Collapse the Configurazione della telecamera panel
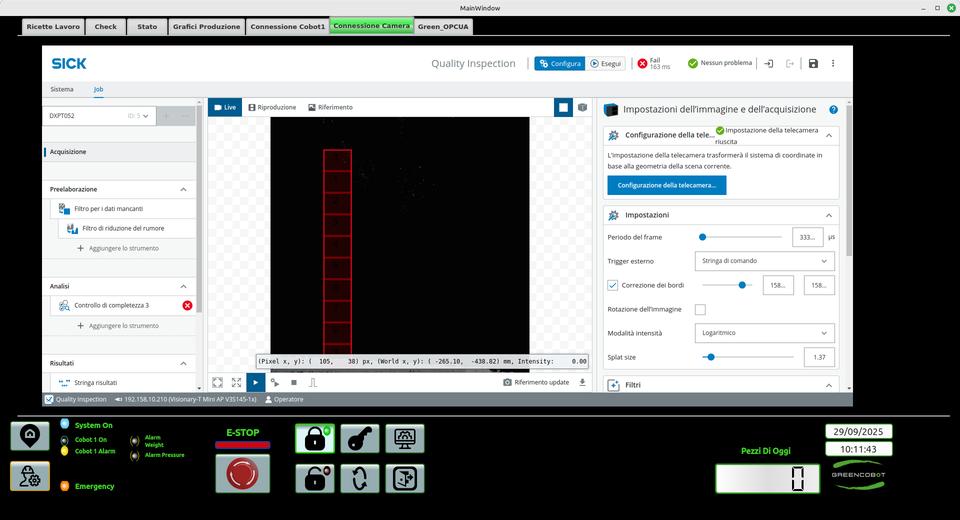The height and width of the screenshot is (520, 960). (829, 135)
